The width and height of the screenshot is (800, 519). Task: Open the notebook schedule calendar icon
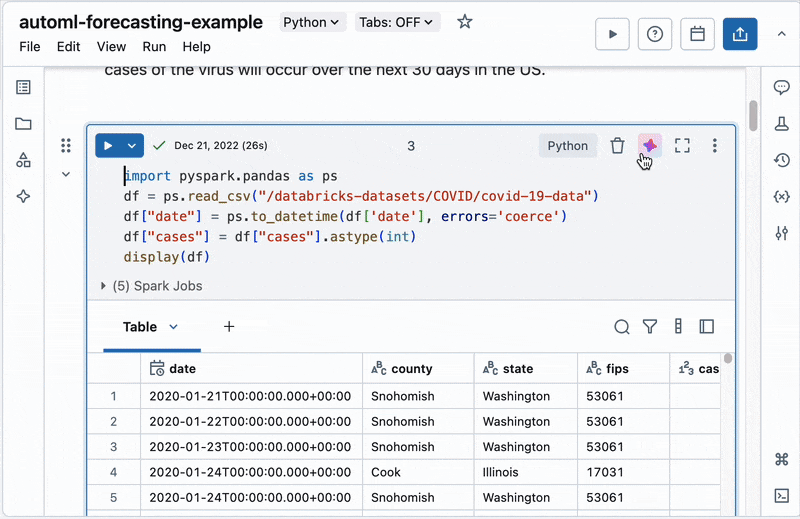[x=698, y=34]
